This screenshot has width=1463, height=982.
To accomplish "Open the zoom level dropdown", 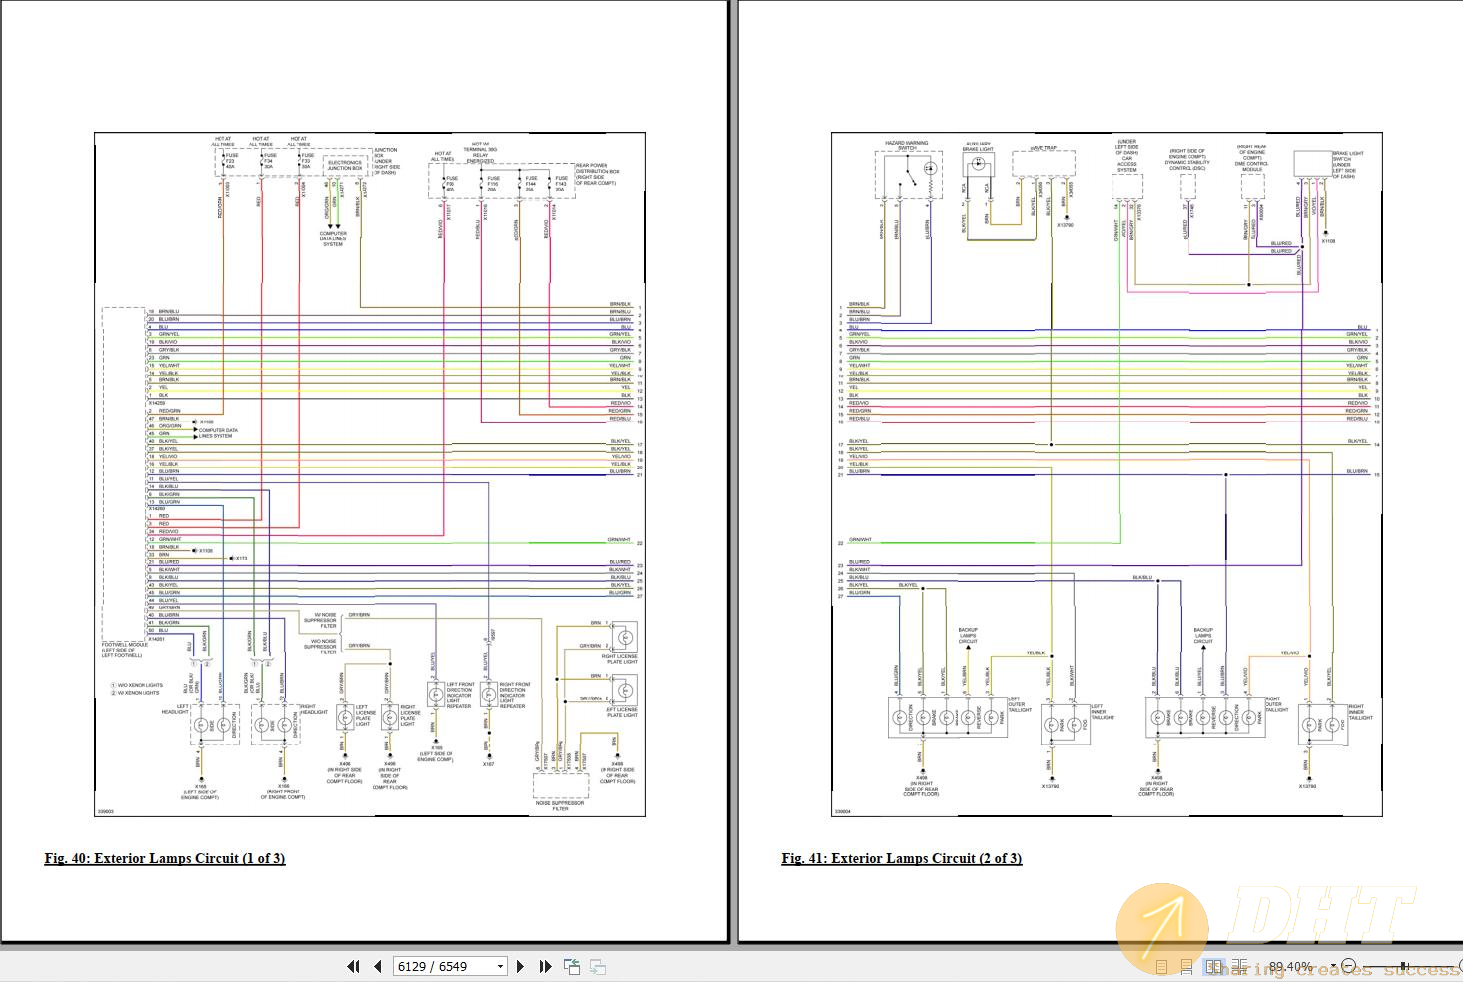I will (x=1333, y=966).
